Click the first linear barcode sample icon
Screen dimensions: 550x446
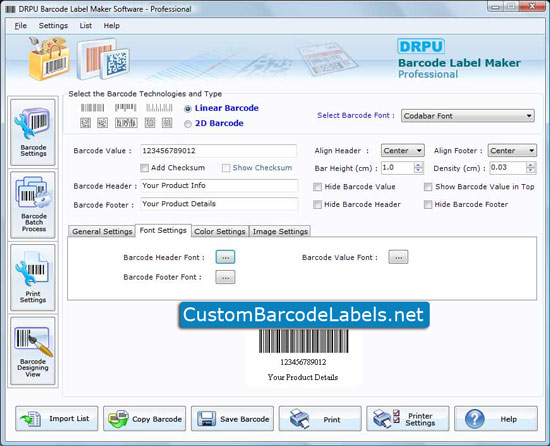click(x=92, y=108)
